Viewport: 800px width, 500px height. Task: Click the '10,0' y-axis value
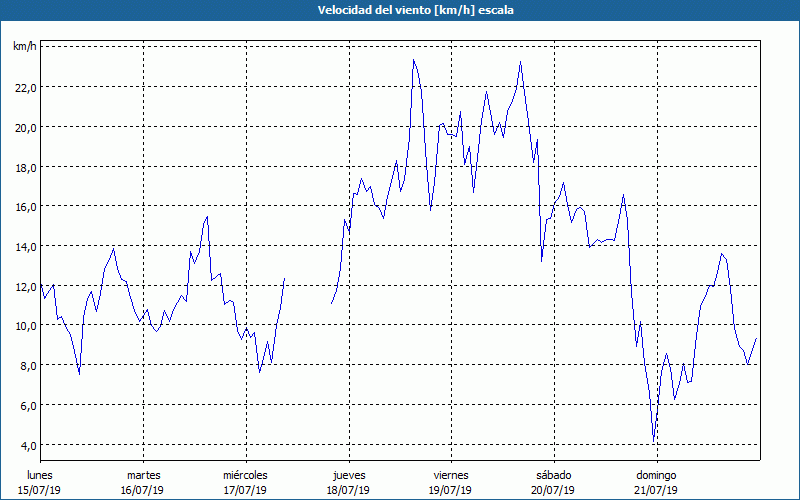point(26,326)
